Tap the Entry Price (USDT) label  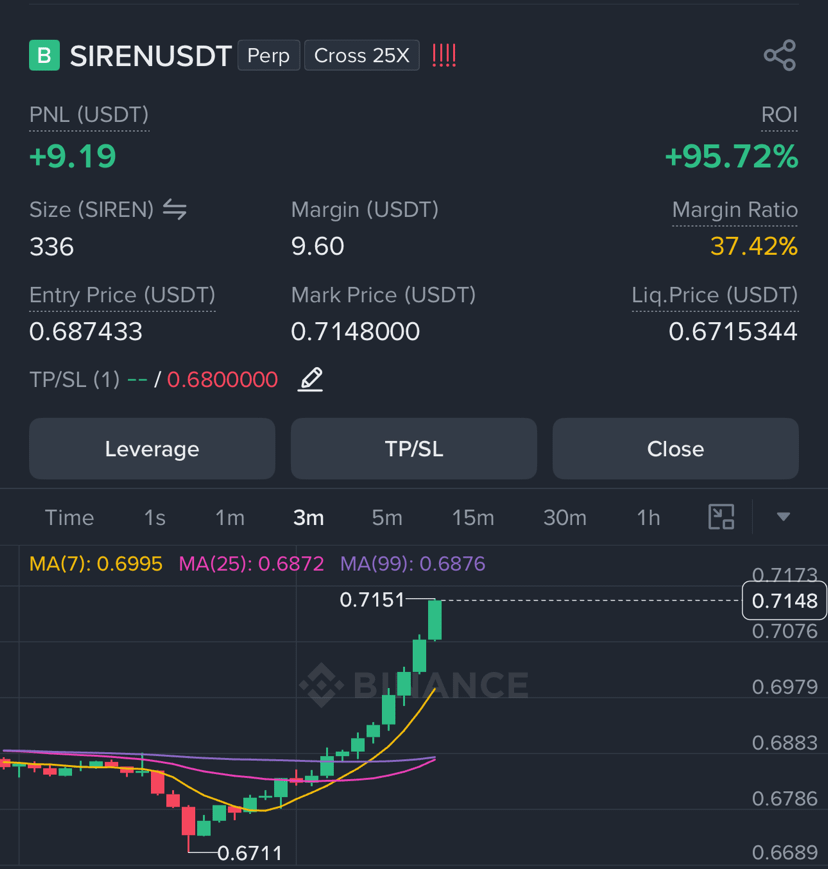coord(122,295)
